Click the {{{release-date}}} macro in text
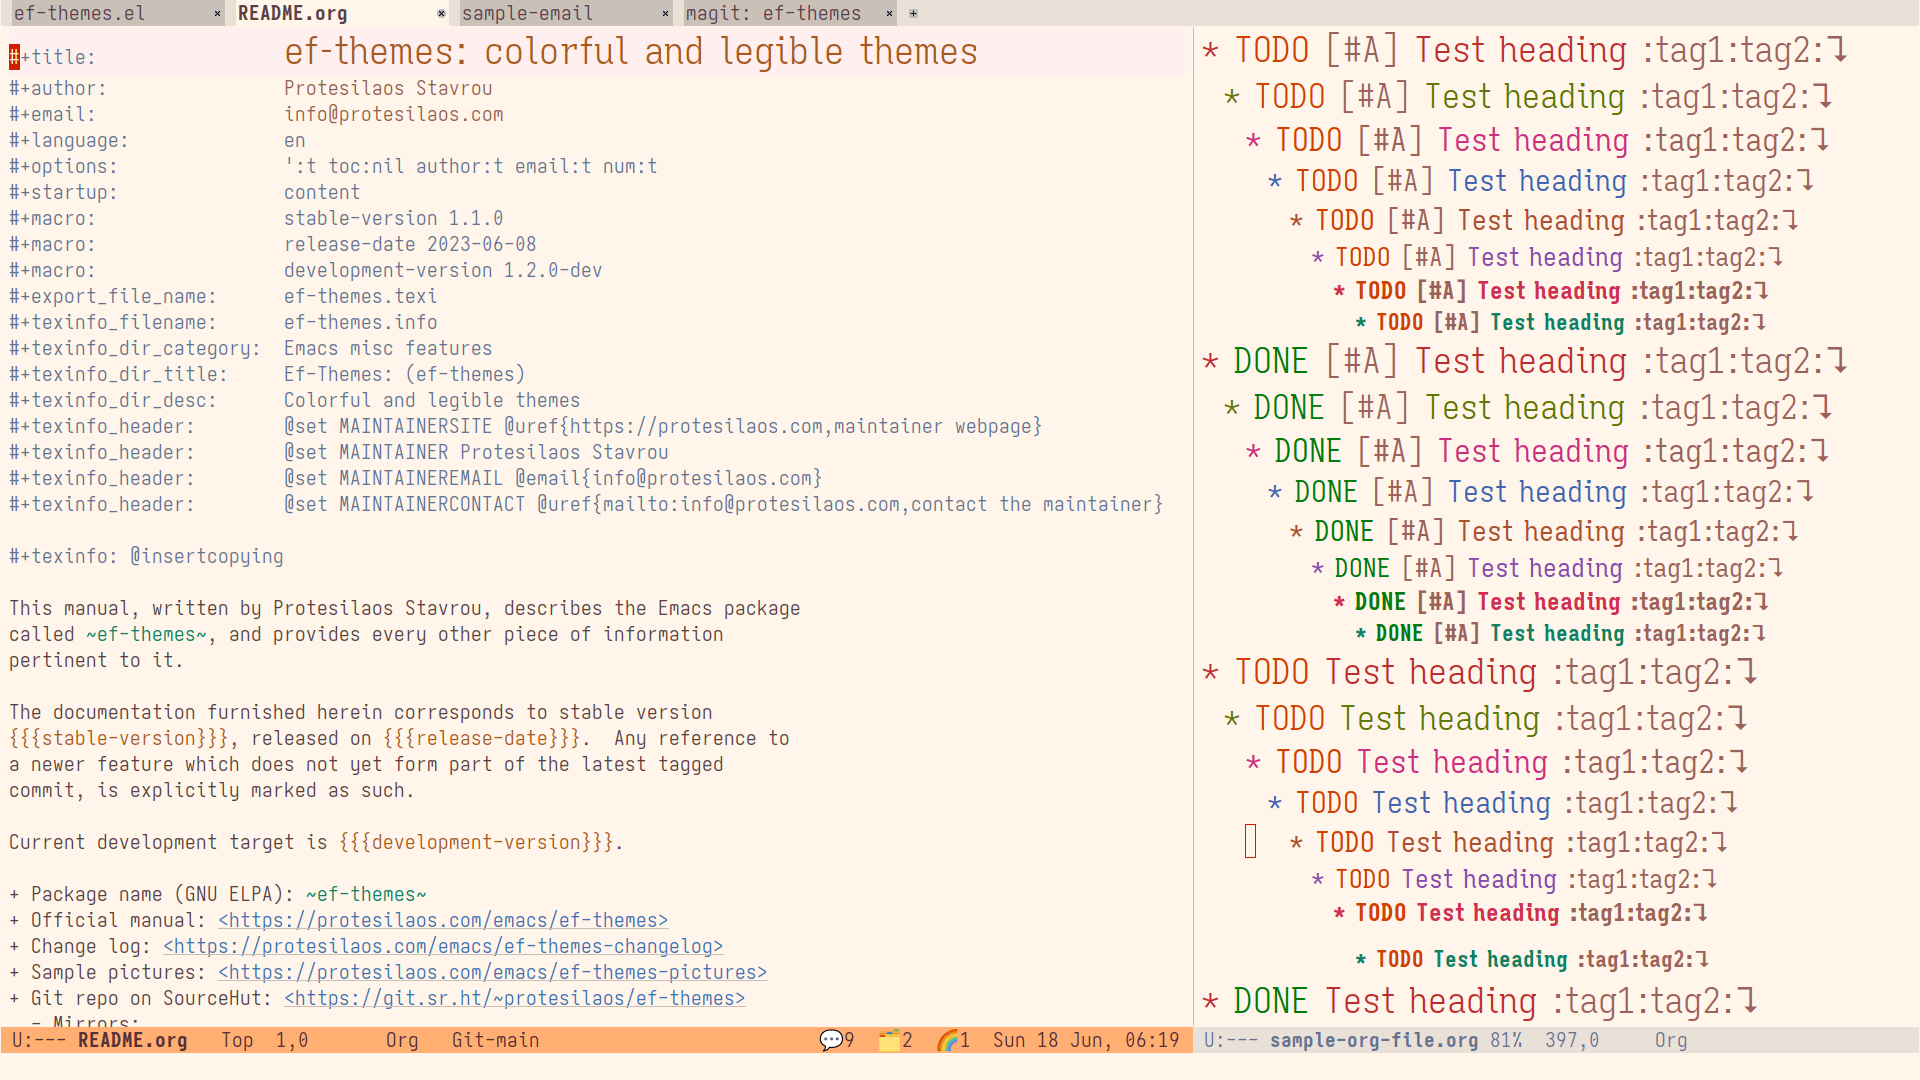1920x1080 pixels. tap(482, 738)
